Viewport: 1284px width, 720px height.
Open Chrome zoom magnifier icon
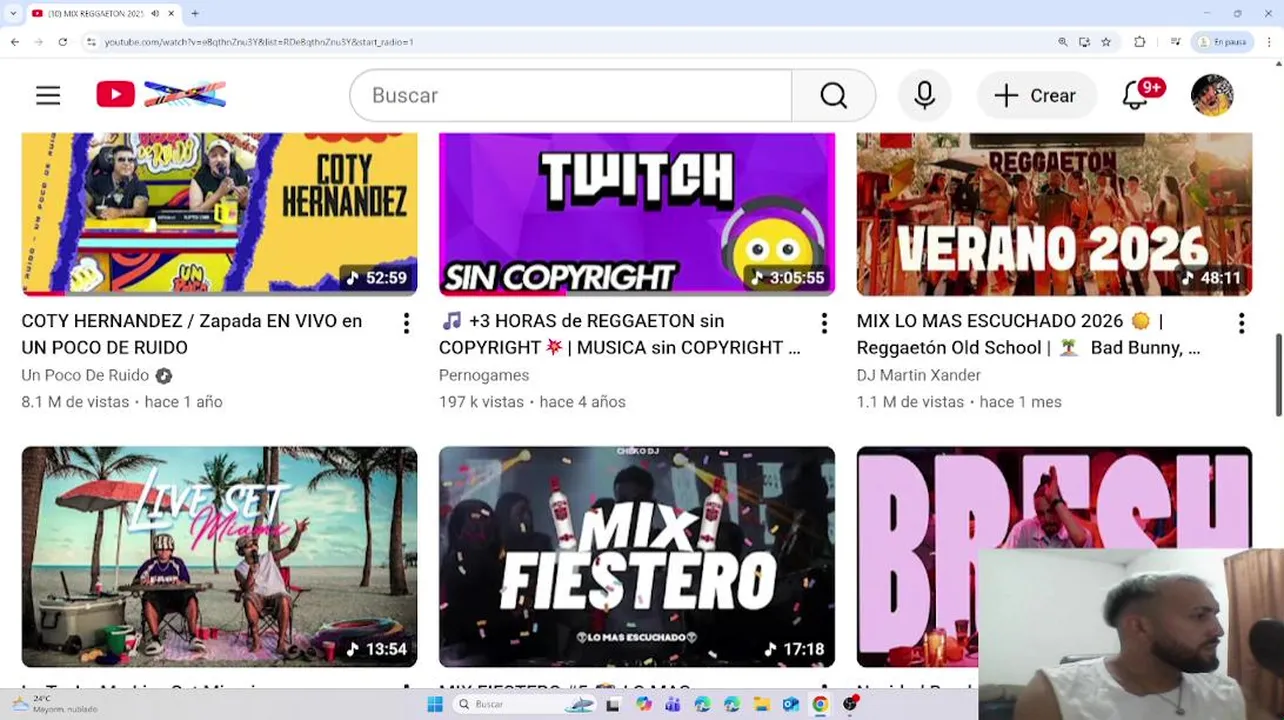point(1062,42)
